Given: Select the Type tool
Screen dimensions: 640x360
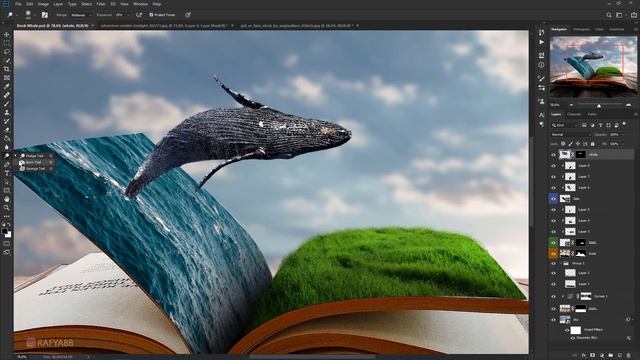Looking at the screenshot, I should pos(7,173).
